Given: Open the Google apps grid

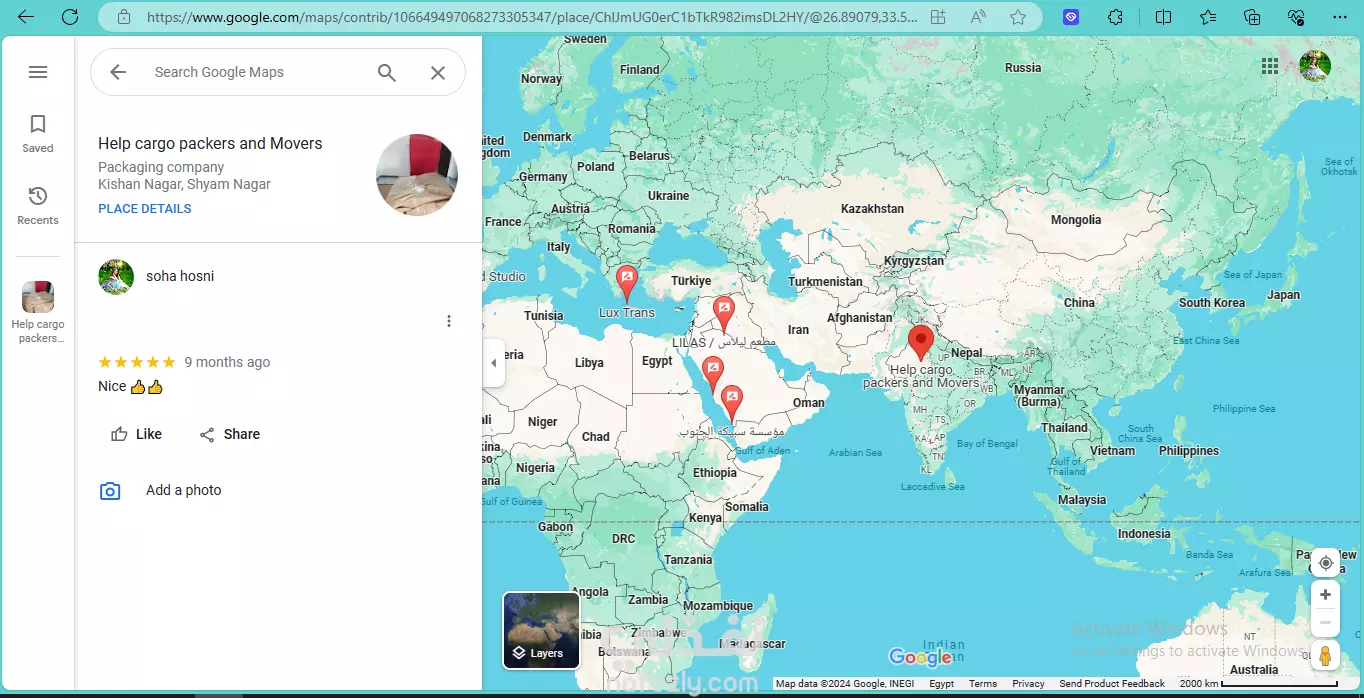Looking at the screenshot, I should (x=1270, y=66).
